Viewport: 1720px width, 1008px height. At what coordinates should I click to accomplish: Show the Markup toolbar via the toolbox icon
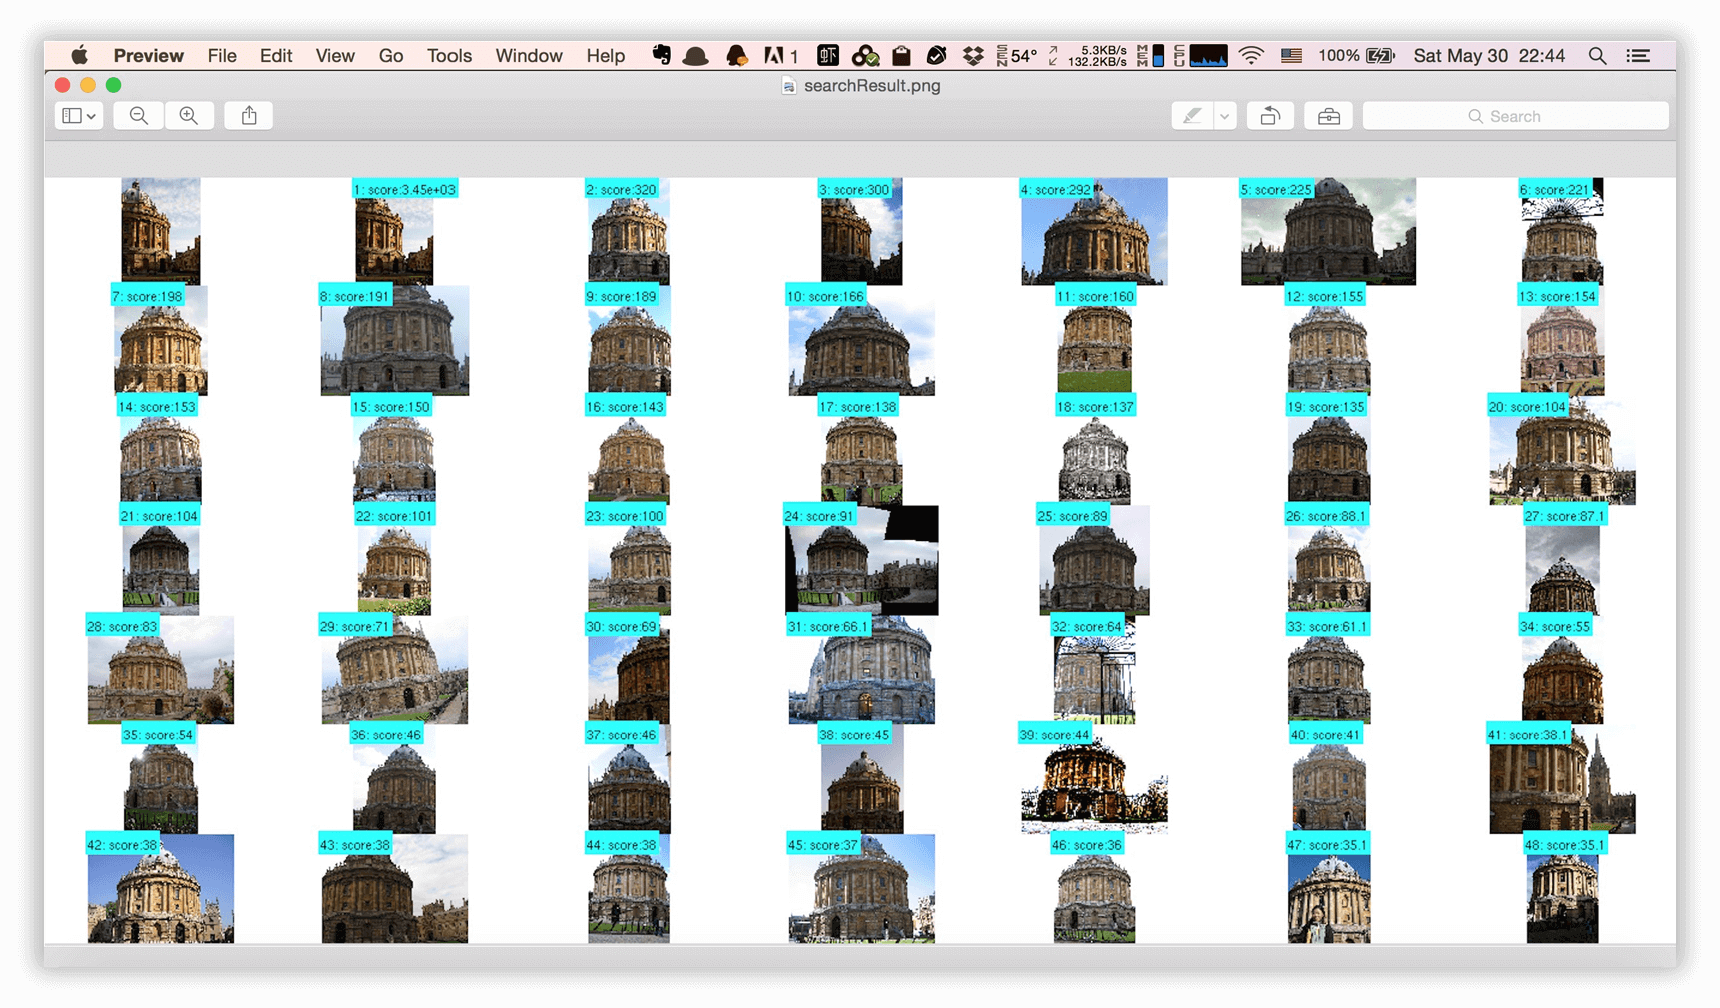point(1328,115)
